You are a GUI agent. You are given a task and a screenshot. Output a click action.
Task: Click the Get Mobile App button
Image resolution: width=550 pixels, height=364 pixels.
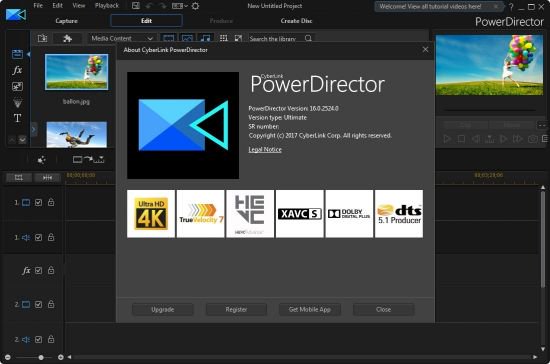(x=310, y=309)
